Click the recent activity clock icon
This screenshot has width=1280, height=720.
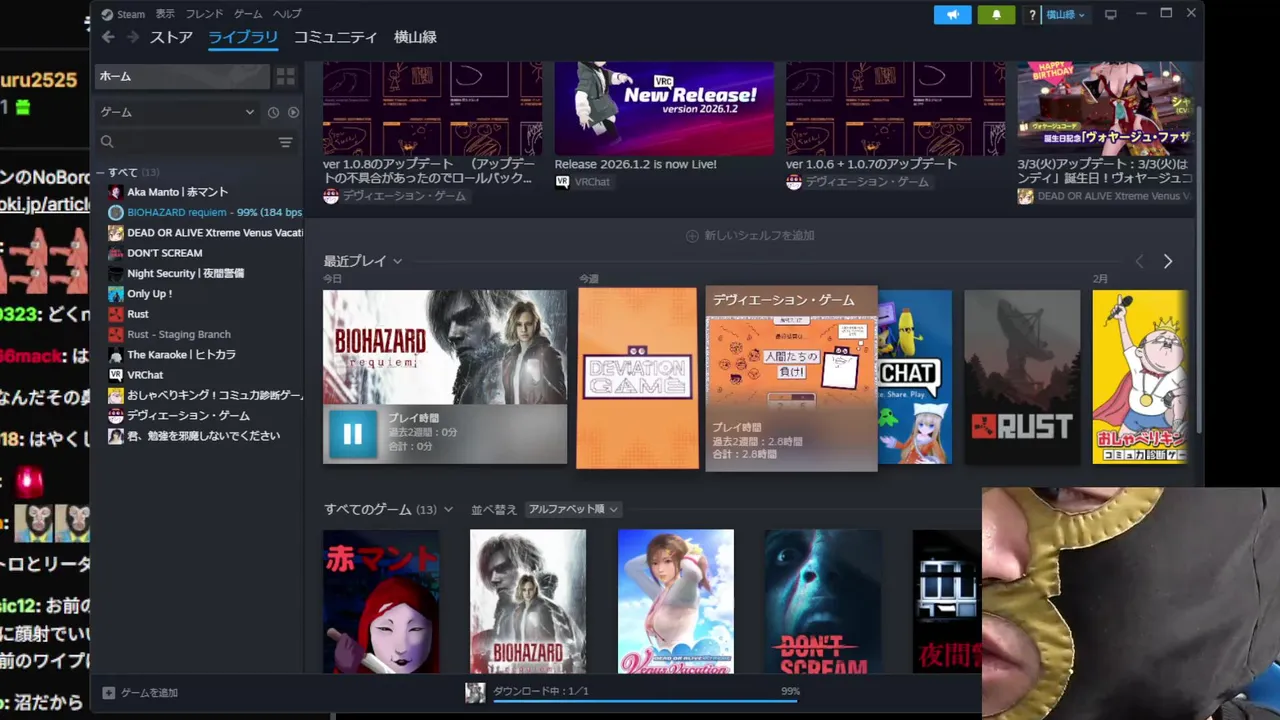pyautogui.click(x=273, y=113)
